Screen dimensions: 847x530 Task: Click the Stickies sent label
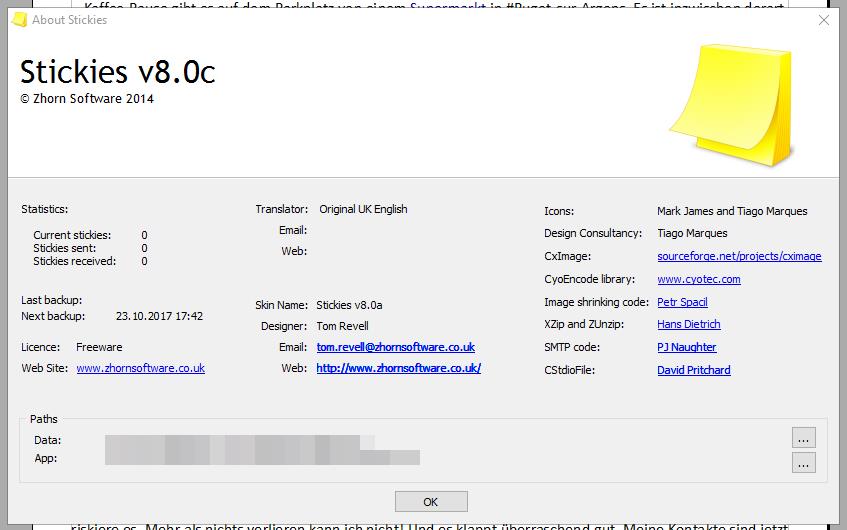point(64,248)
